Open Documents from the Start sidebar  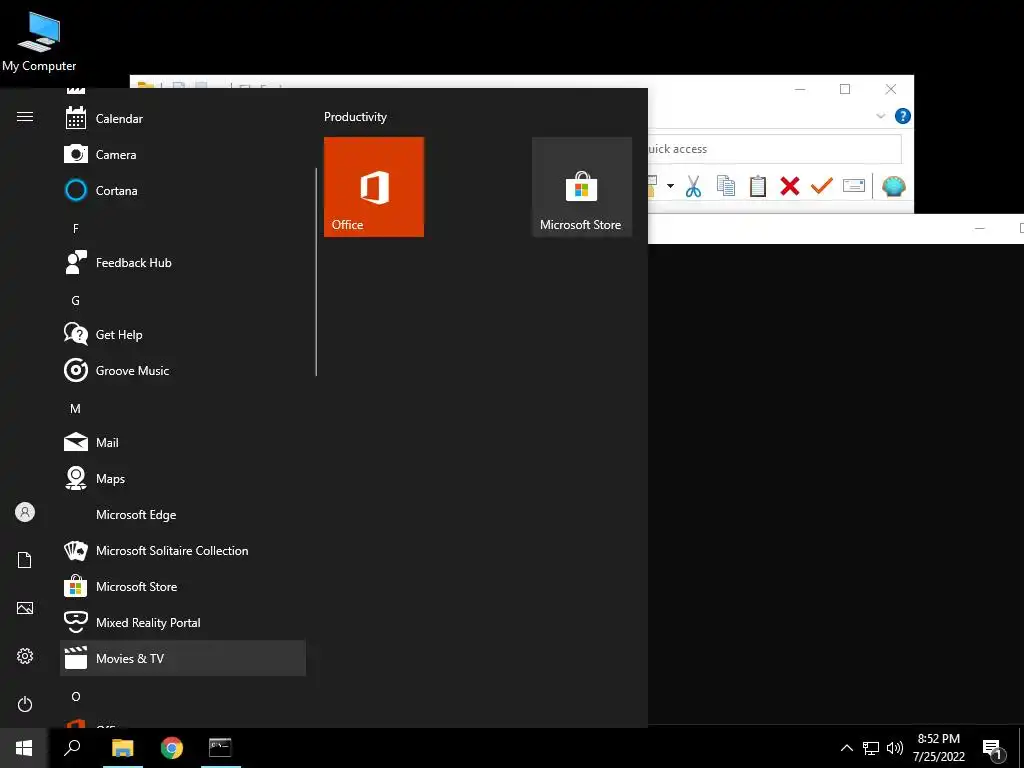[25, 560]
